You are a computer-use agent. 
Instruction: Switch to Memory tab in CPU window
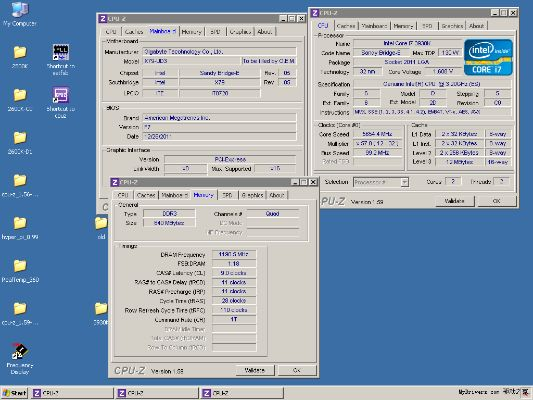403,26
